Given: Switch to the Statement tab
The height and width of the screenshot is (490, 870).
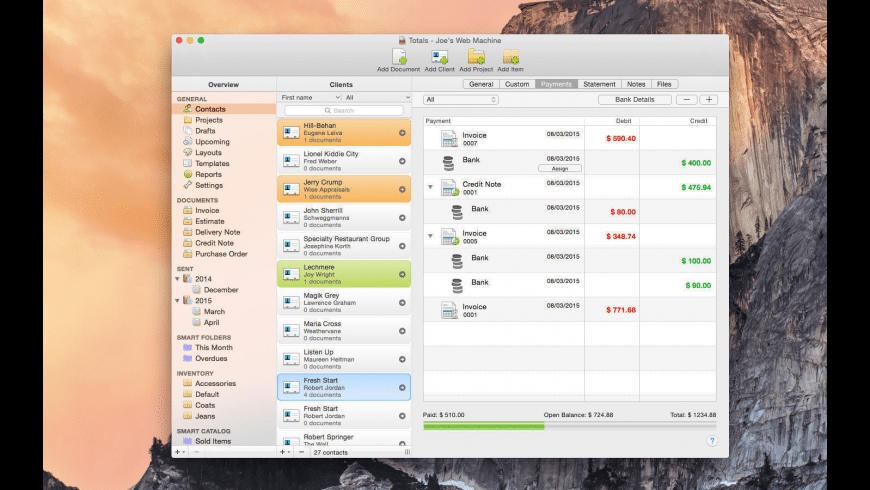Looking at the screenshot, I should pyautogui.click(x=599, y=84).
